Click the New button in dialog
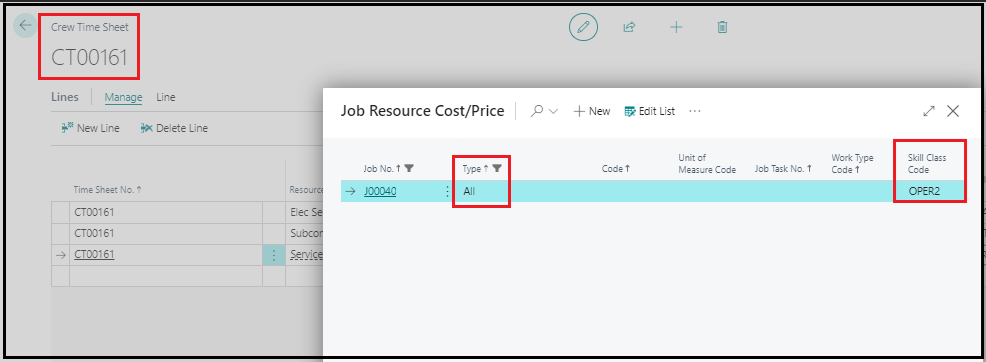 [592, 111]
